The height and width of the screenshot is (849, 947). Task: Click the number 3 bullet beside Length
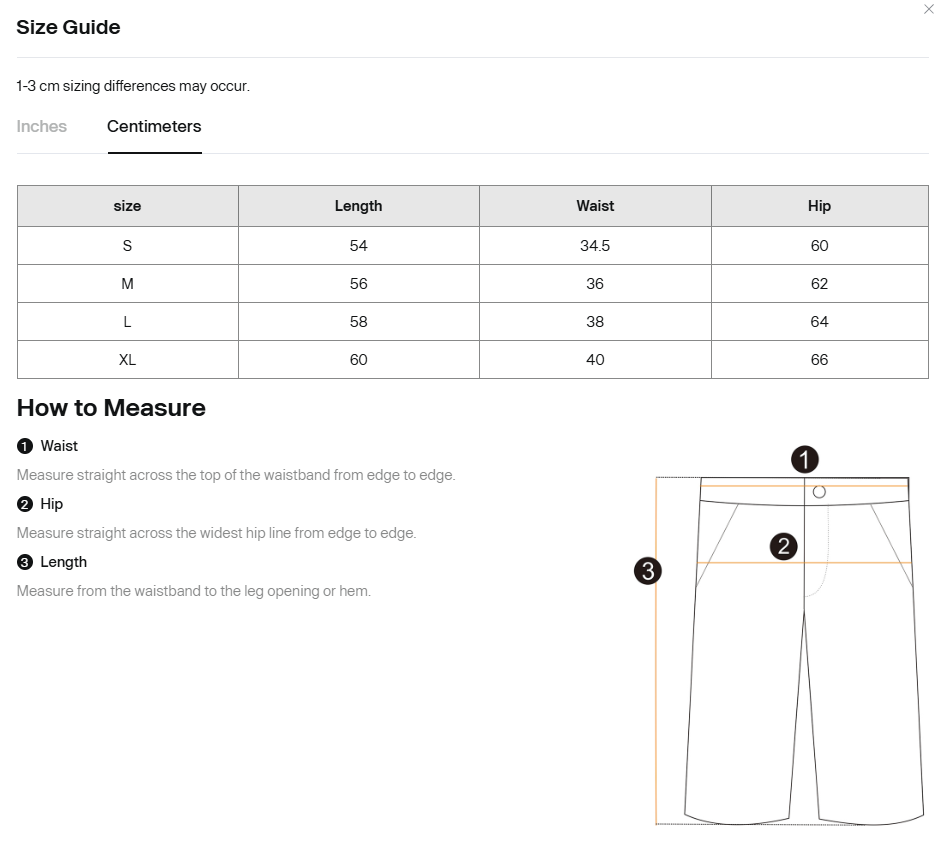point(25,562)
